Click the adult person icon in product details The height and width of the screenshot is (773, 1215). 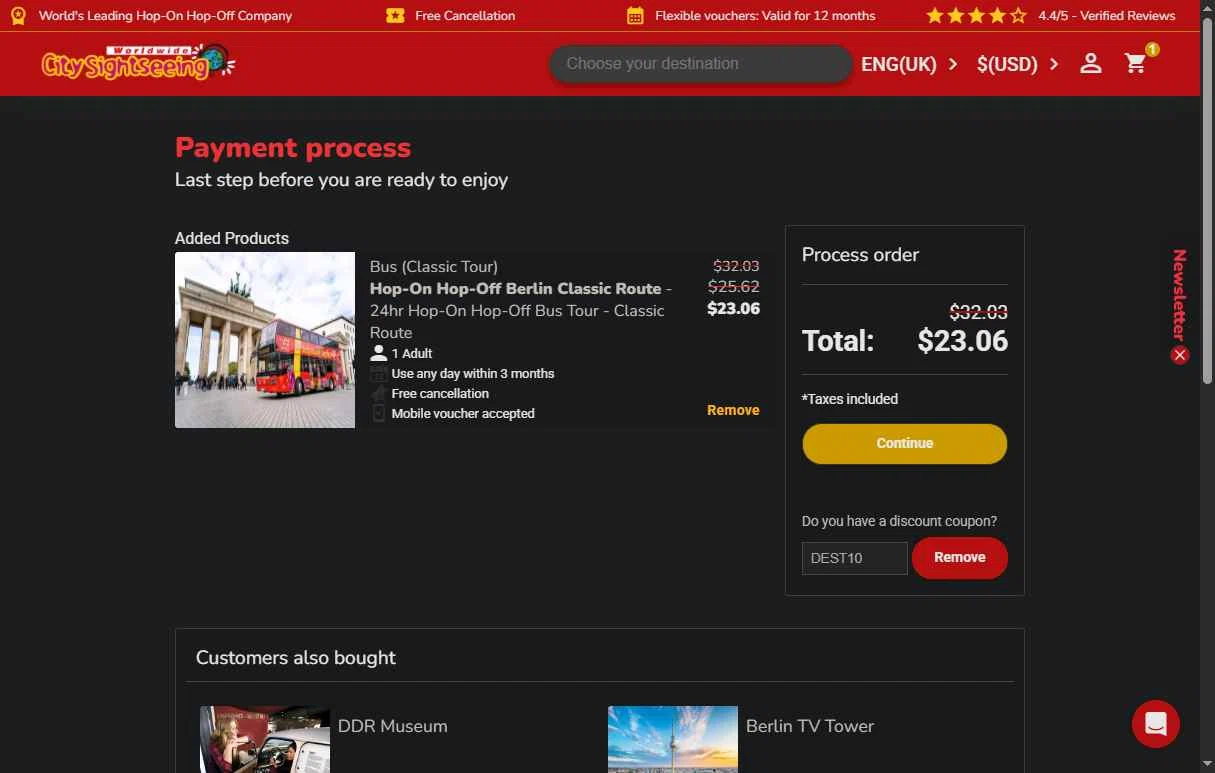(x=378, y=353)
